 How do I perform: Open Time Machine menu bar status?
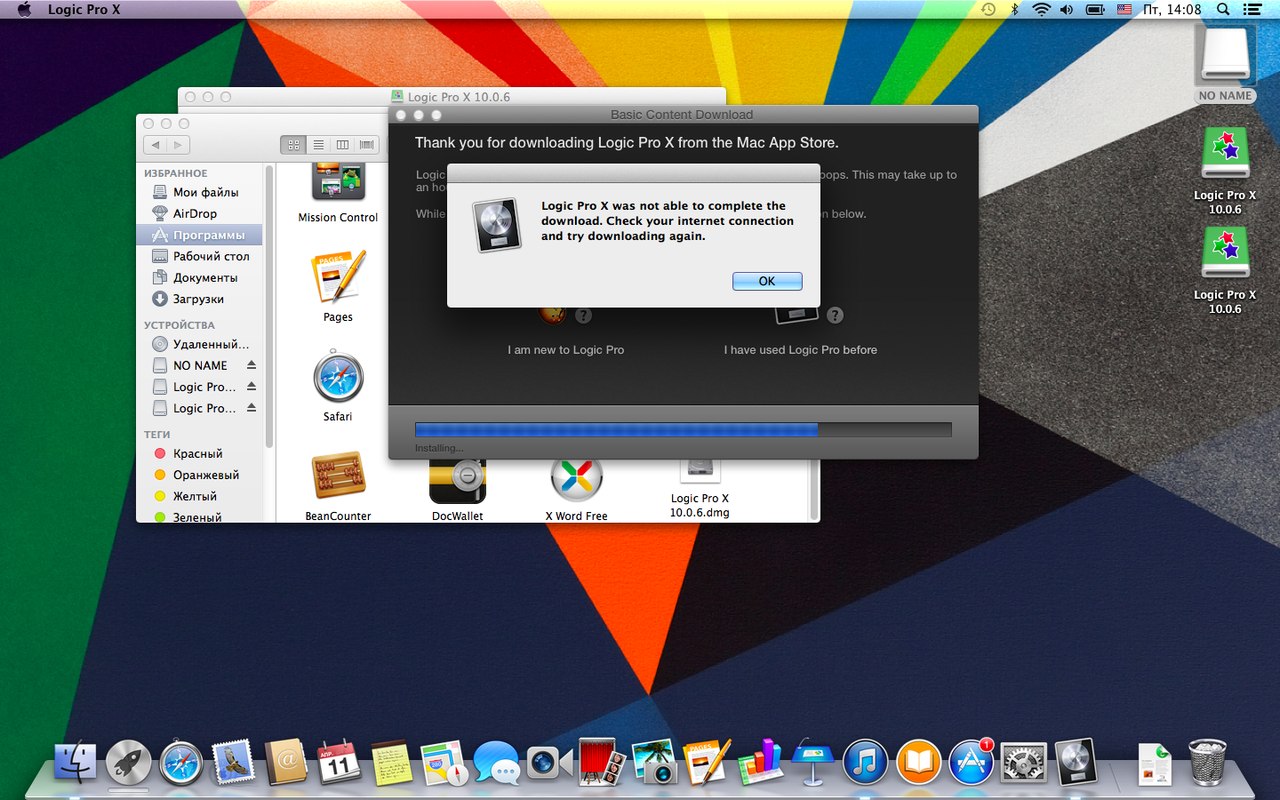(x=988, y=9)
